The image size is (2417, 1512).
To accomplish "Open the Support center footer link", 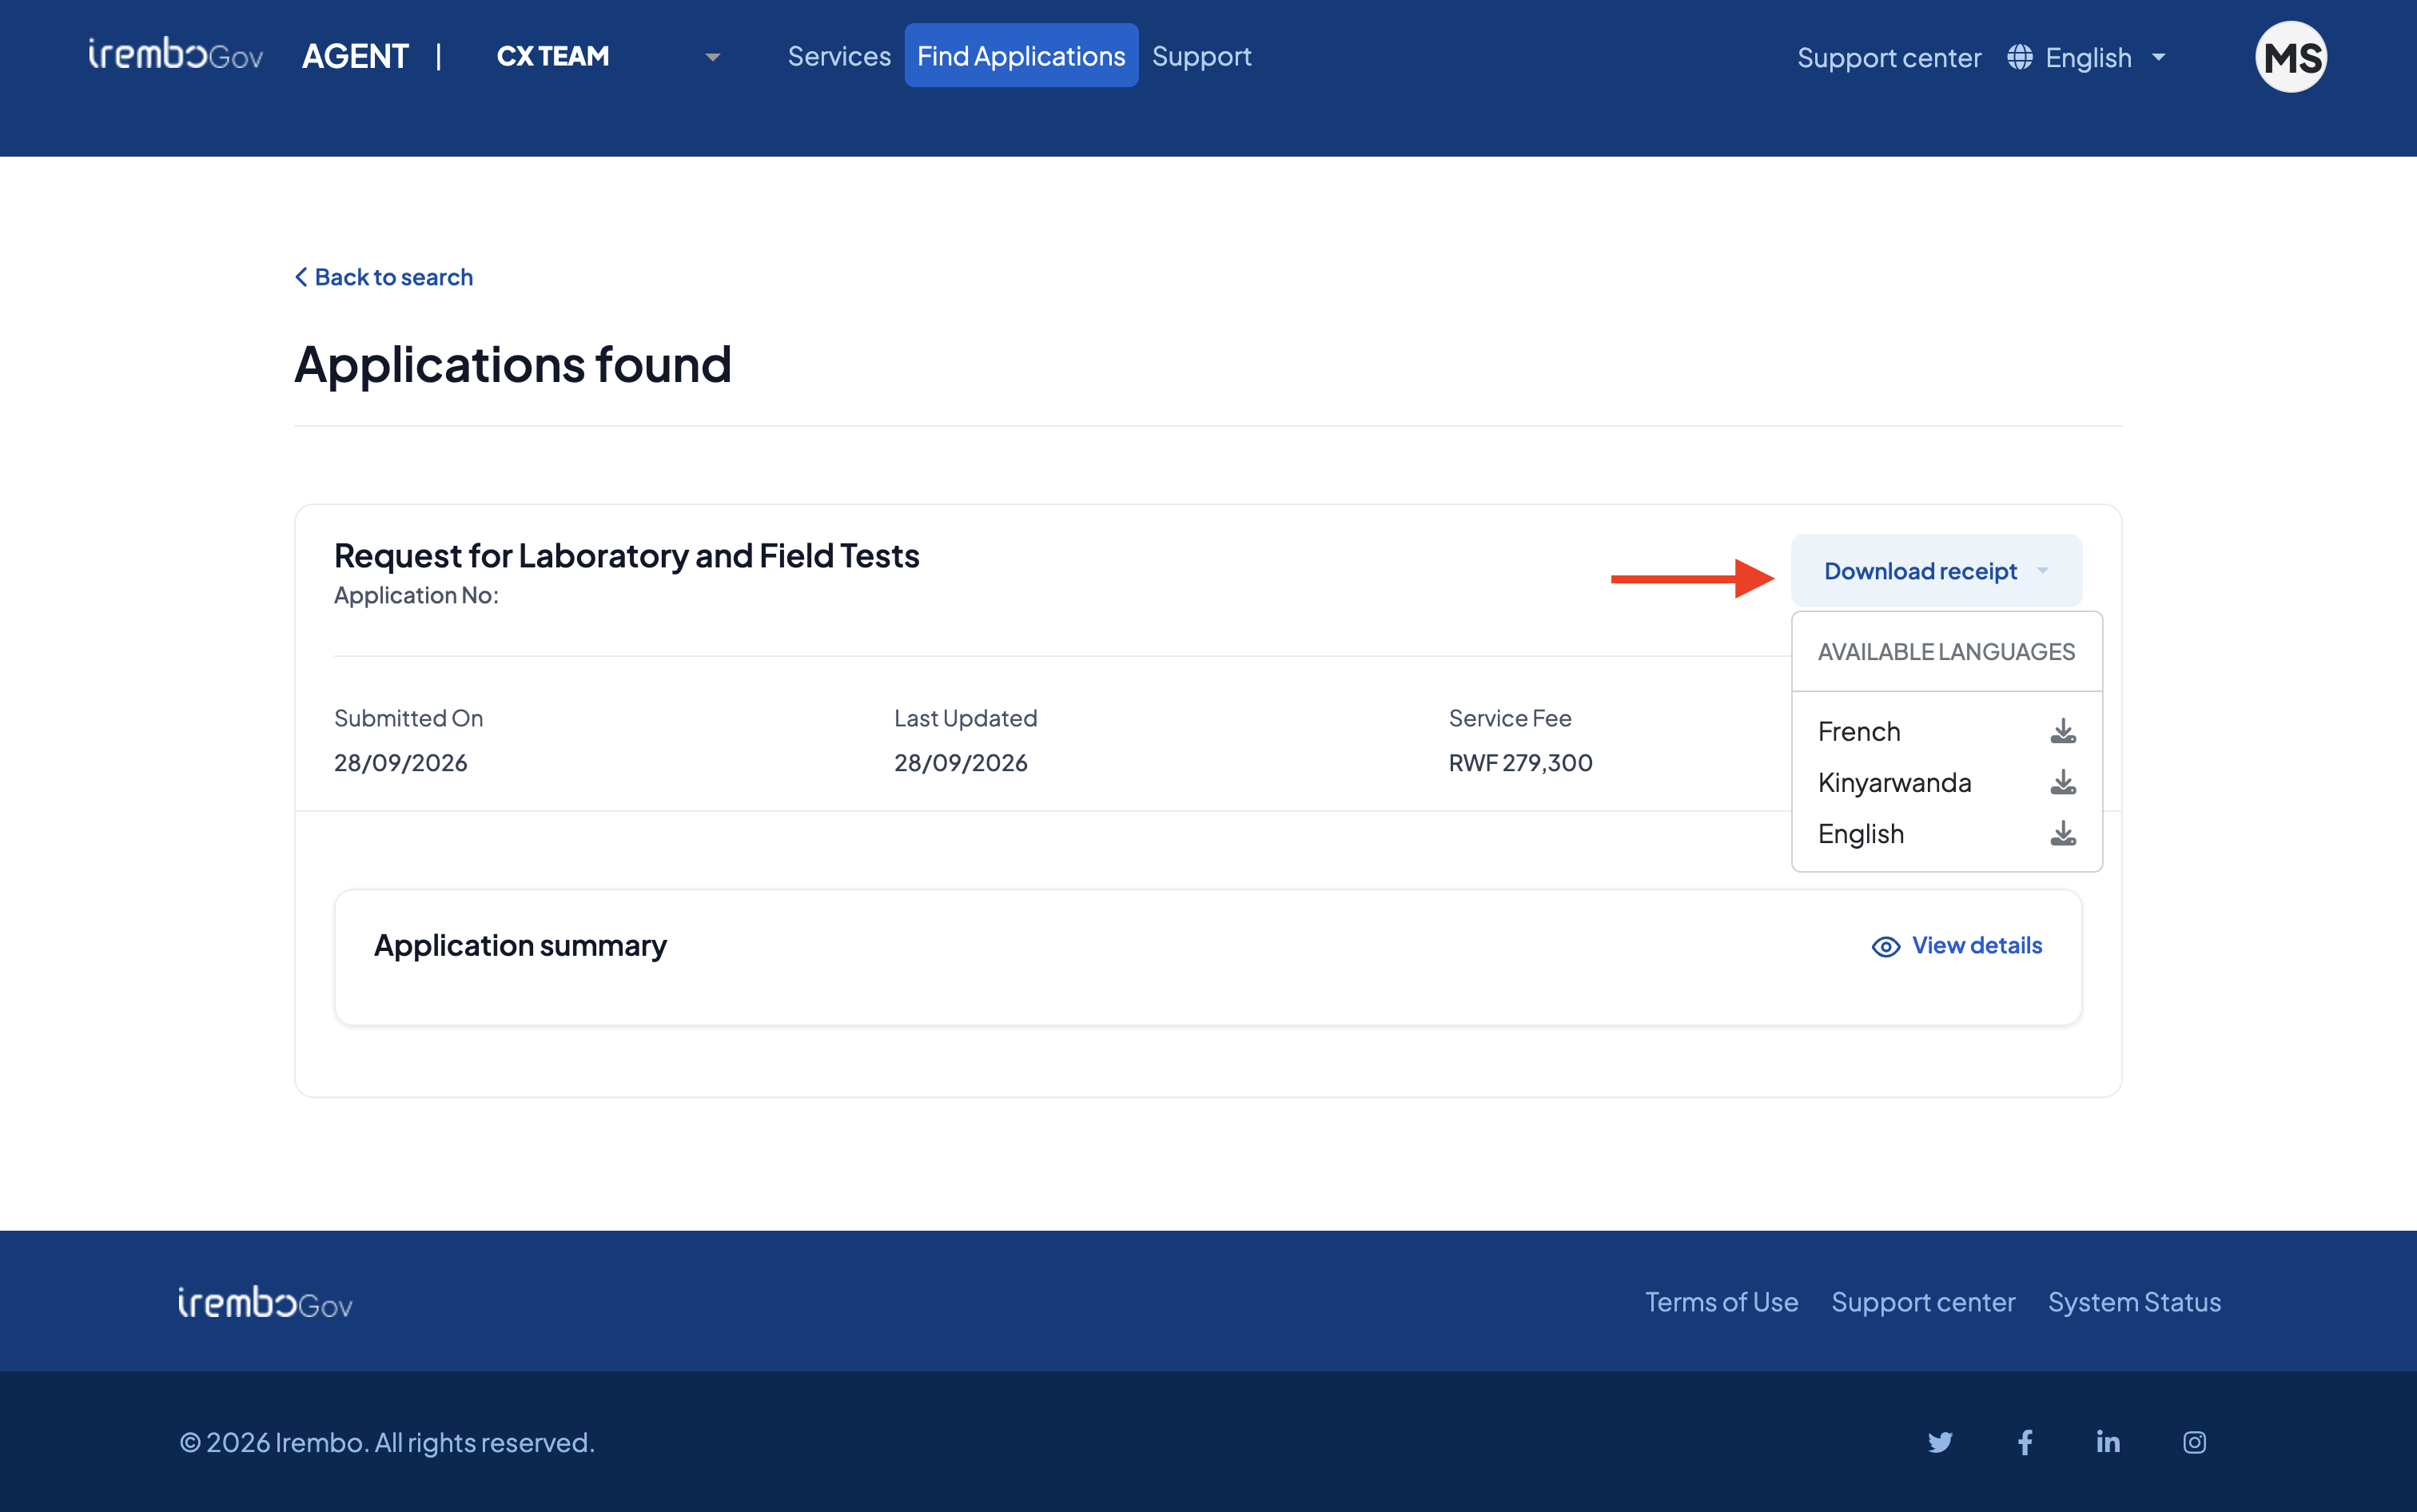I will tap(1922, 1302).
